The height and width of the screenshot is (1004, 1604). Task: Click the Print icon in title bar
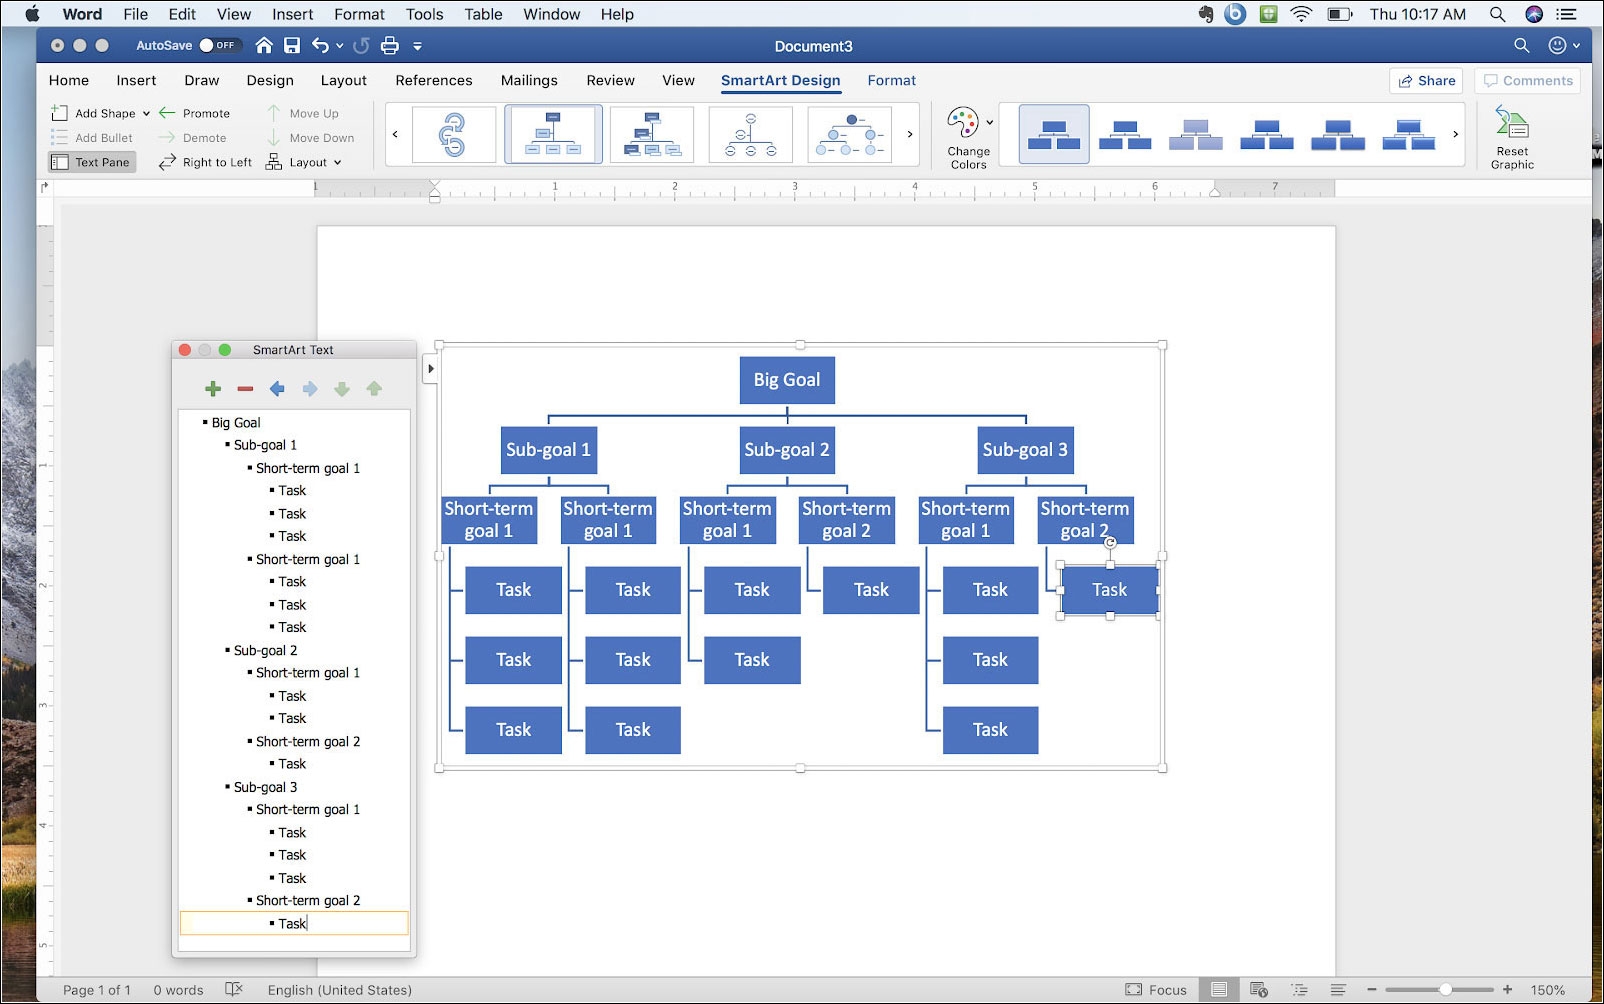pos(390,45)
